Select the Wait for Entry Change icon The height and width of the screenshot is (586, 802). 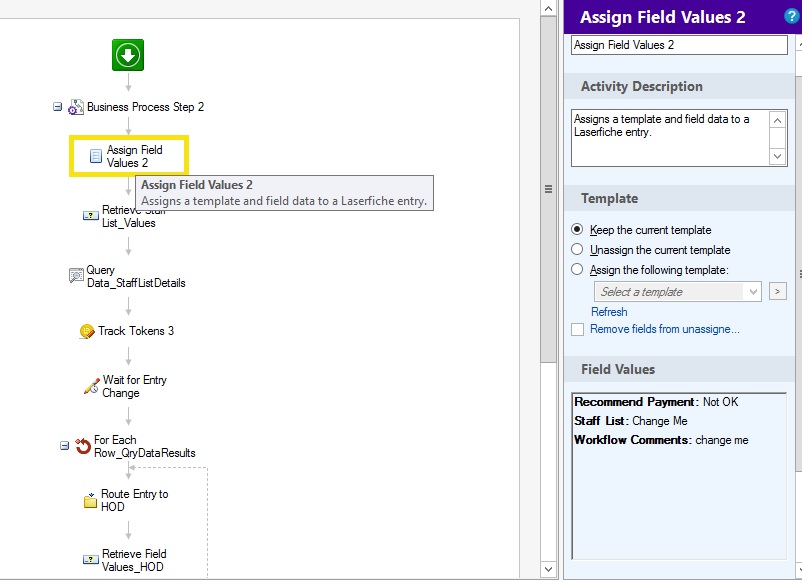click(91, 386)
